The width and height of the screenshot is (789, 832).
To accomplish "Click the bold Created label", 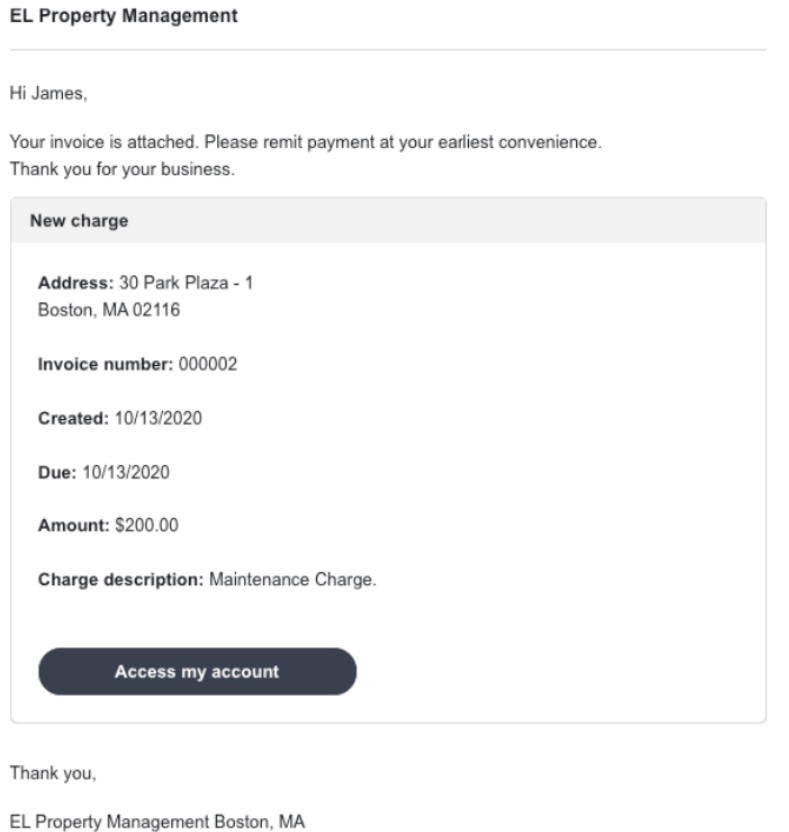I will click(72, 419).
